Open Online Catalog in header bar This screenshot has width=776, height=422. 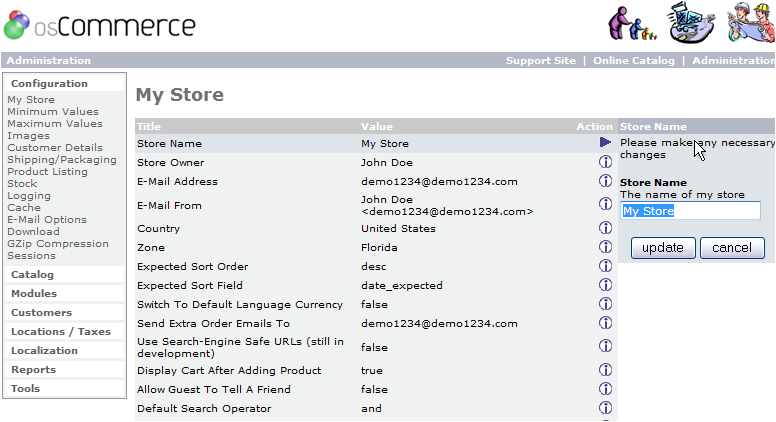636,61
